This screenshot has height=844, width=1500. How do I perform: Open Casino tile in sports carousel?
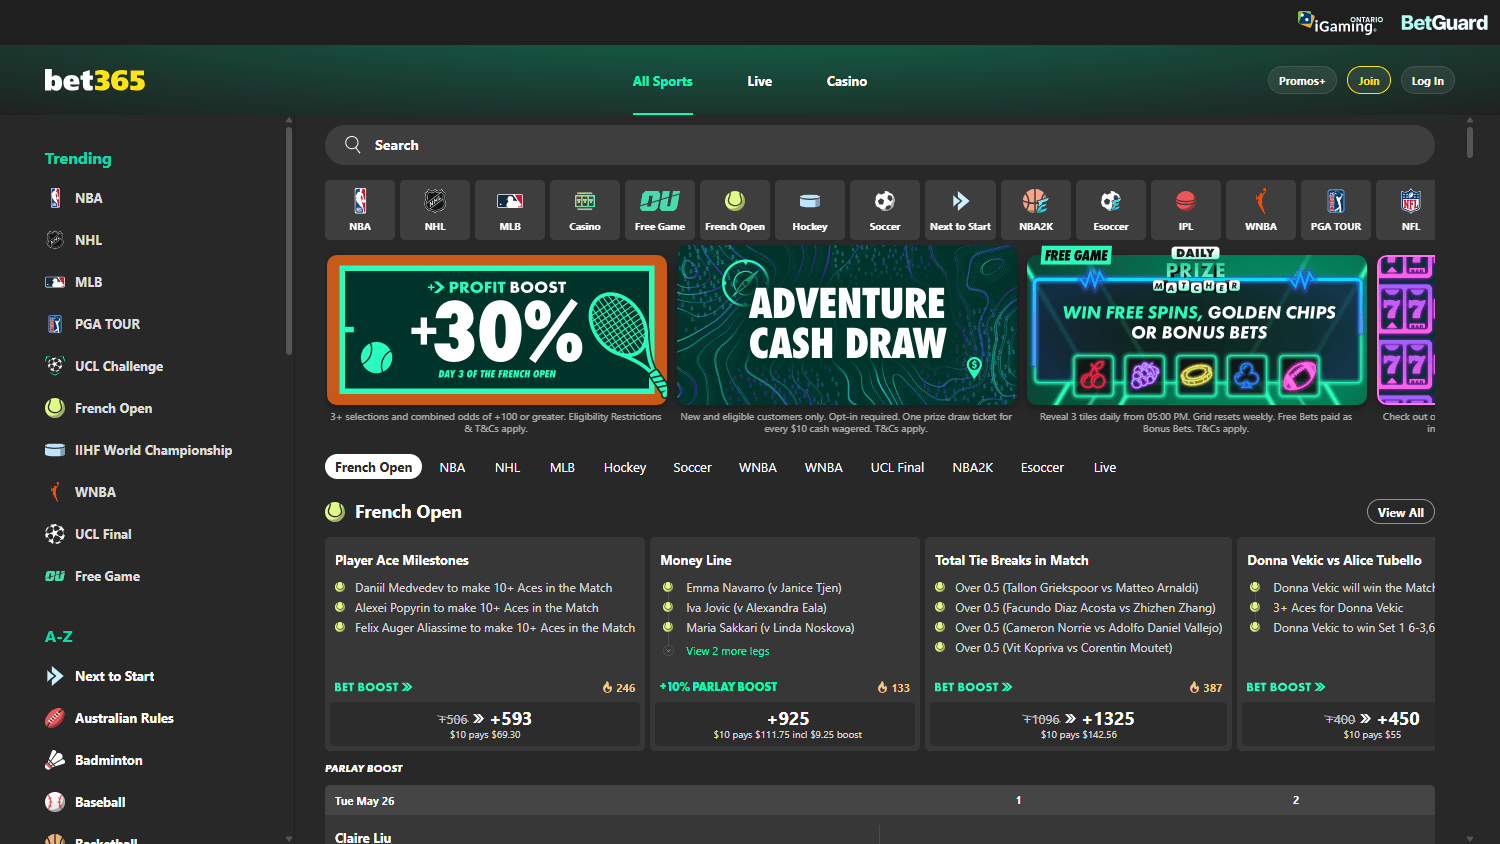pos(585,210)
